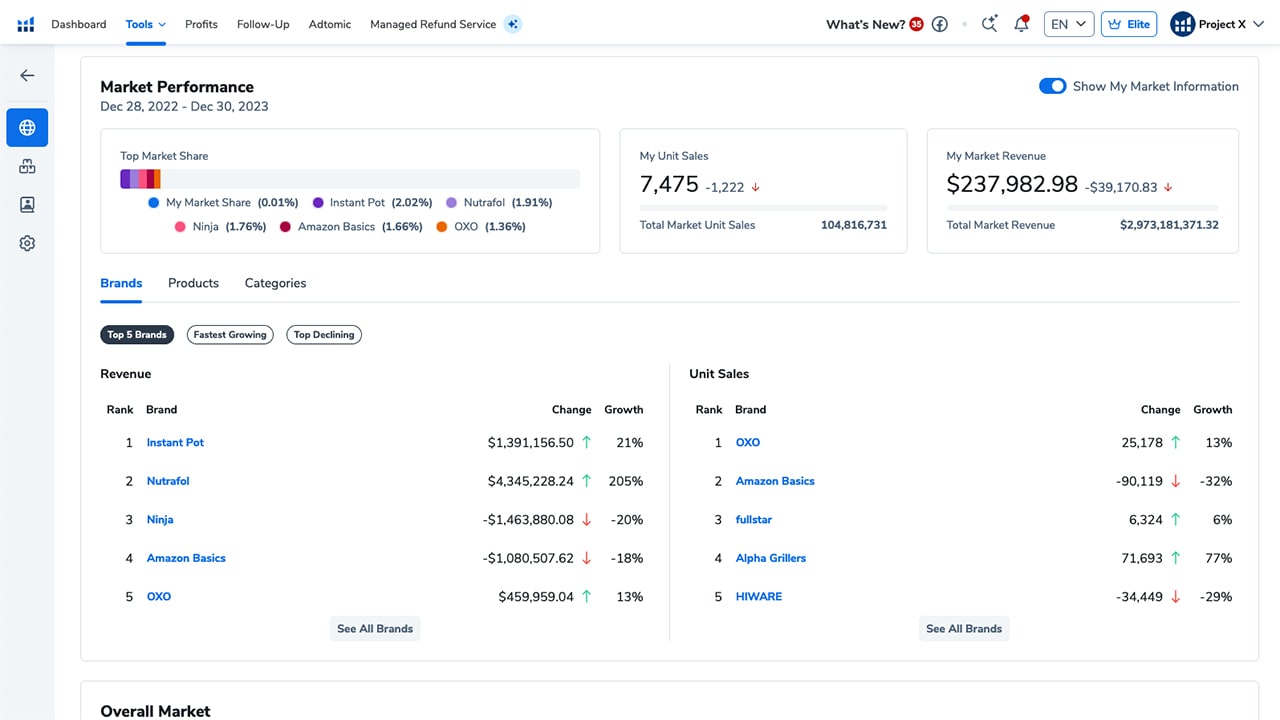
Task: Select the Fastest Growing filter
Action: 230,335
